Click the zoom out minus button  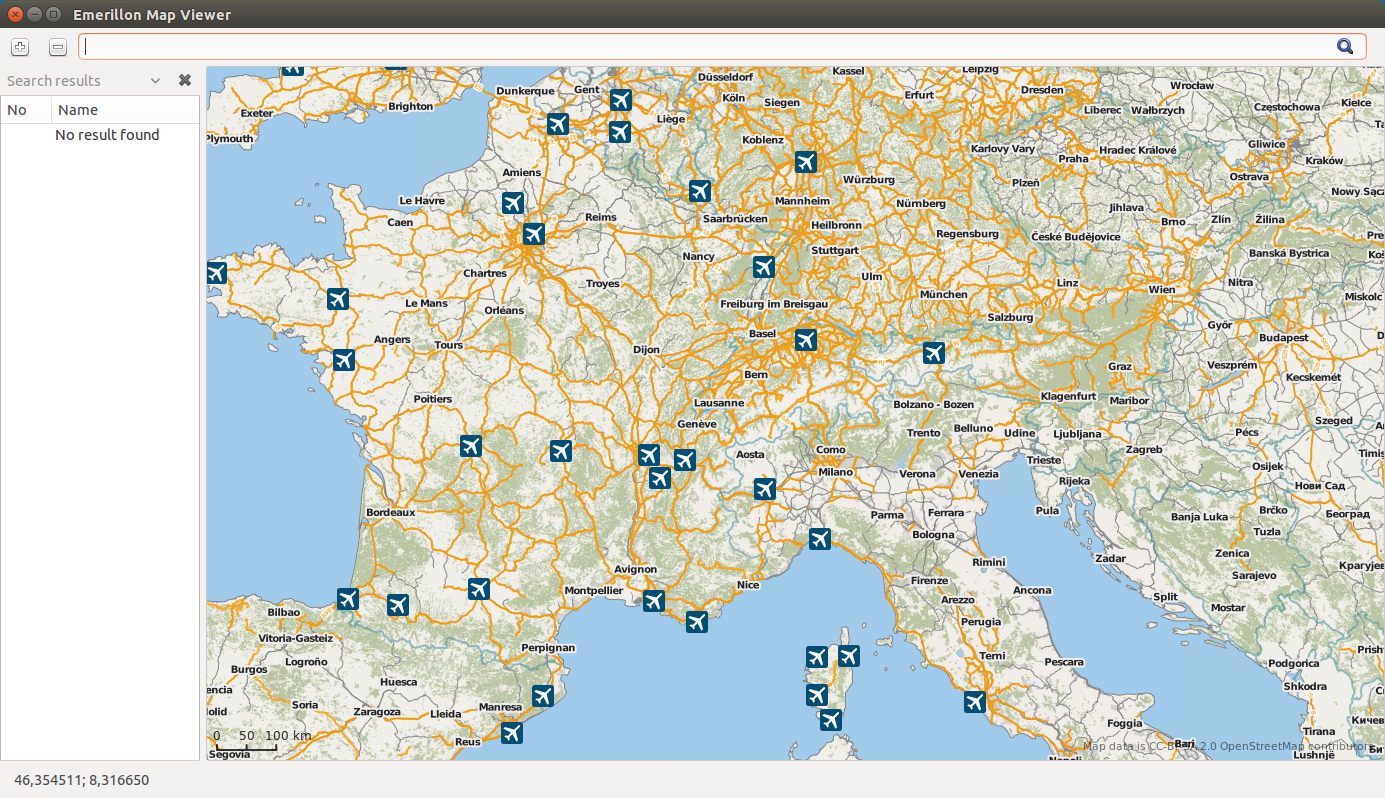click(x=58, y=47)
